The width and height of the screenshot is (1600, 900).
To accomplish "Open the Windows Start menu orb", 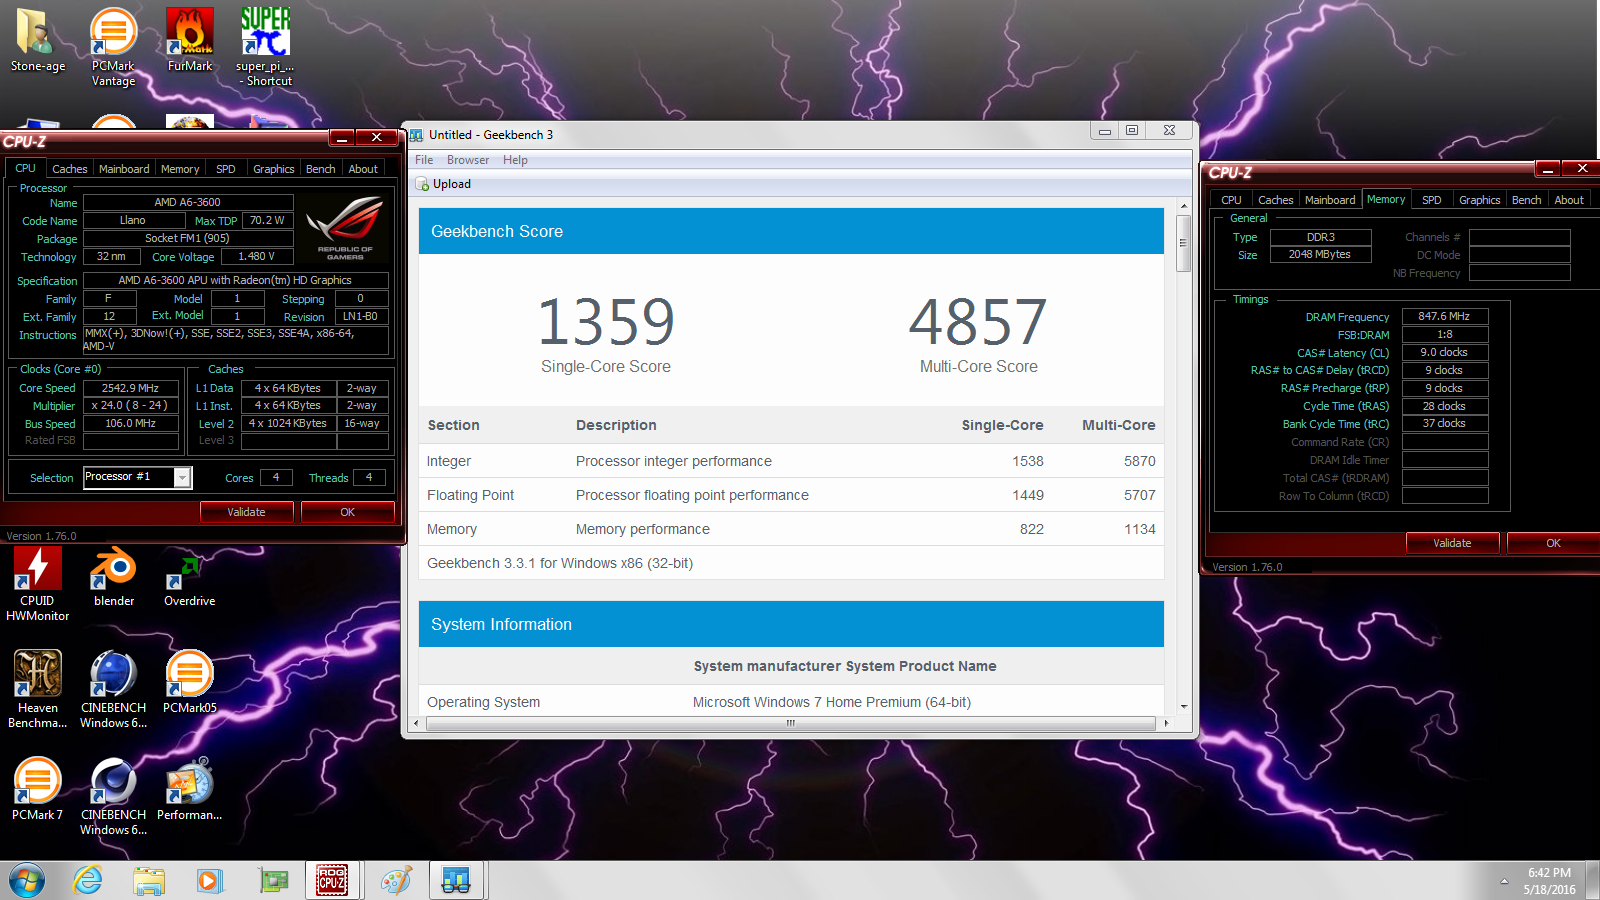I will tap(27, 881).
